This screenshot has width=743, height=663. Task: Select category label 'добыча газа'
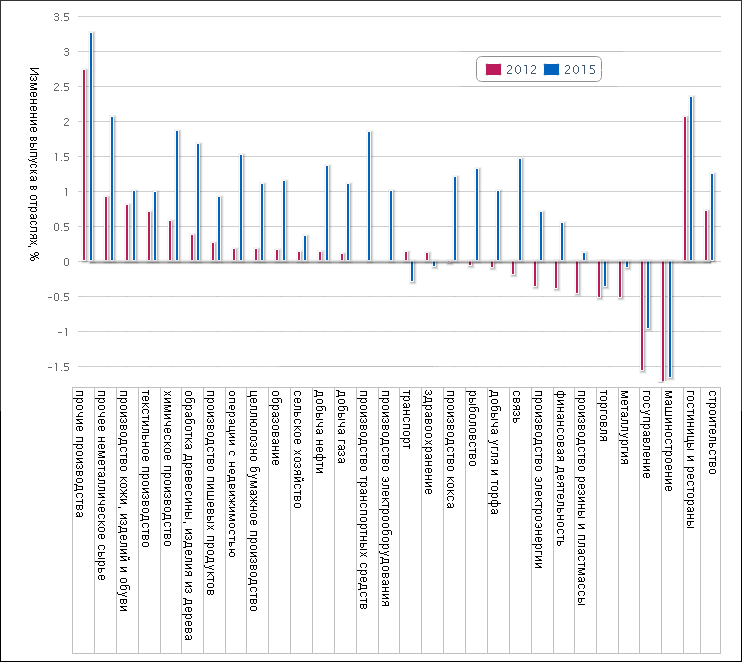point(342,427)
